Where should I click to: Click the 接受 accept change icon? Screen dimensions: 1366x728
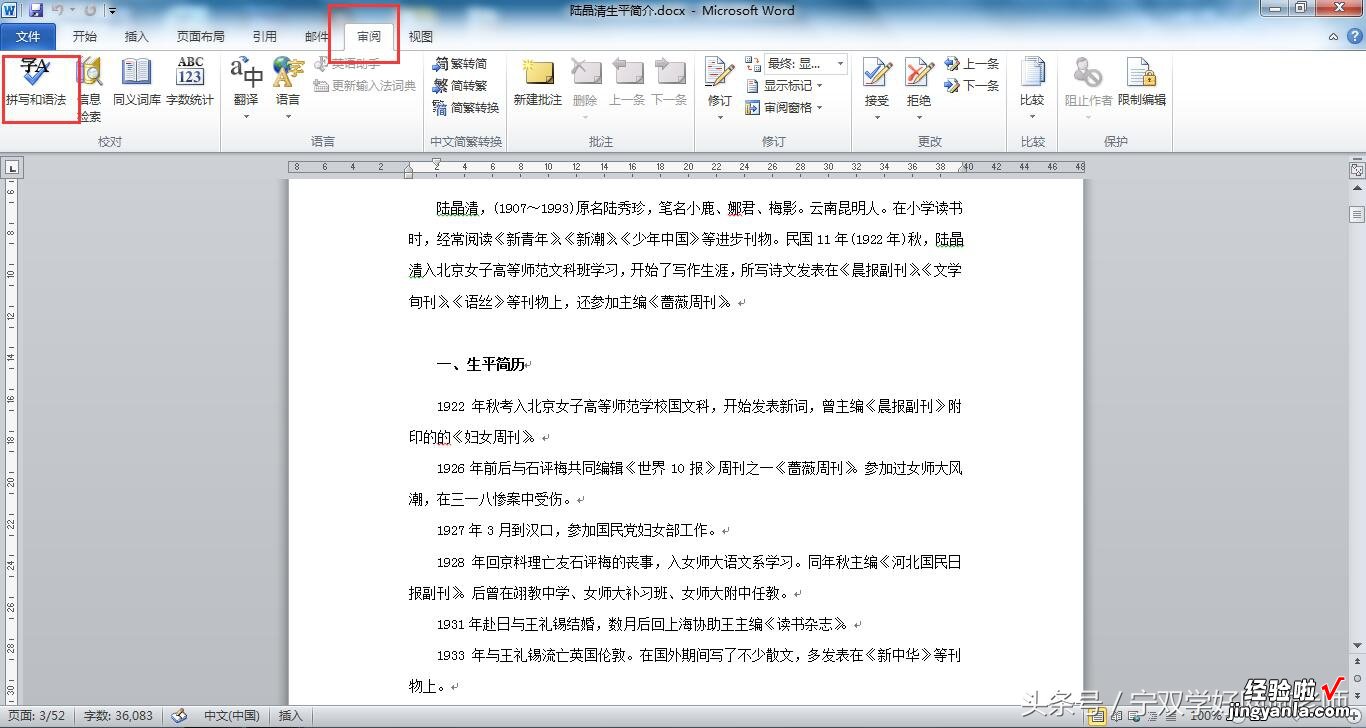coord(877,74)
